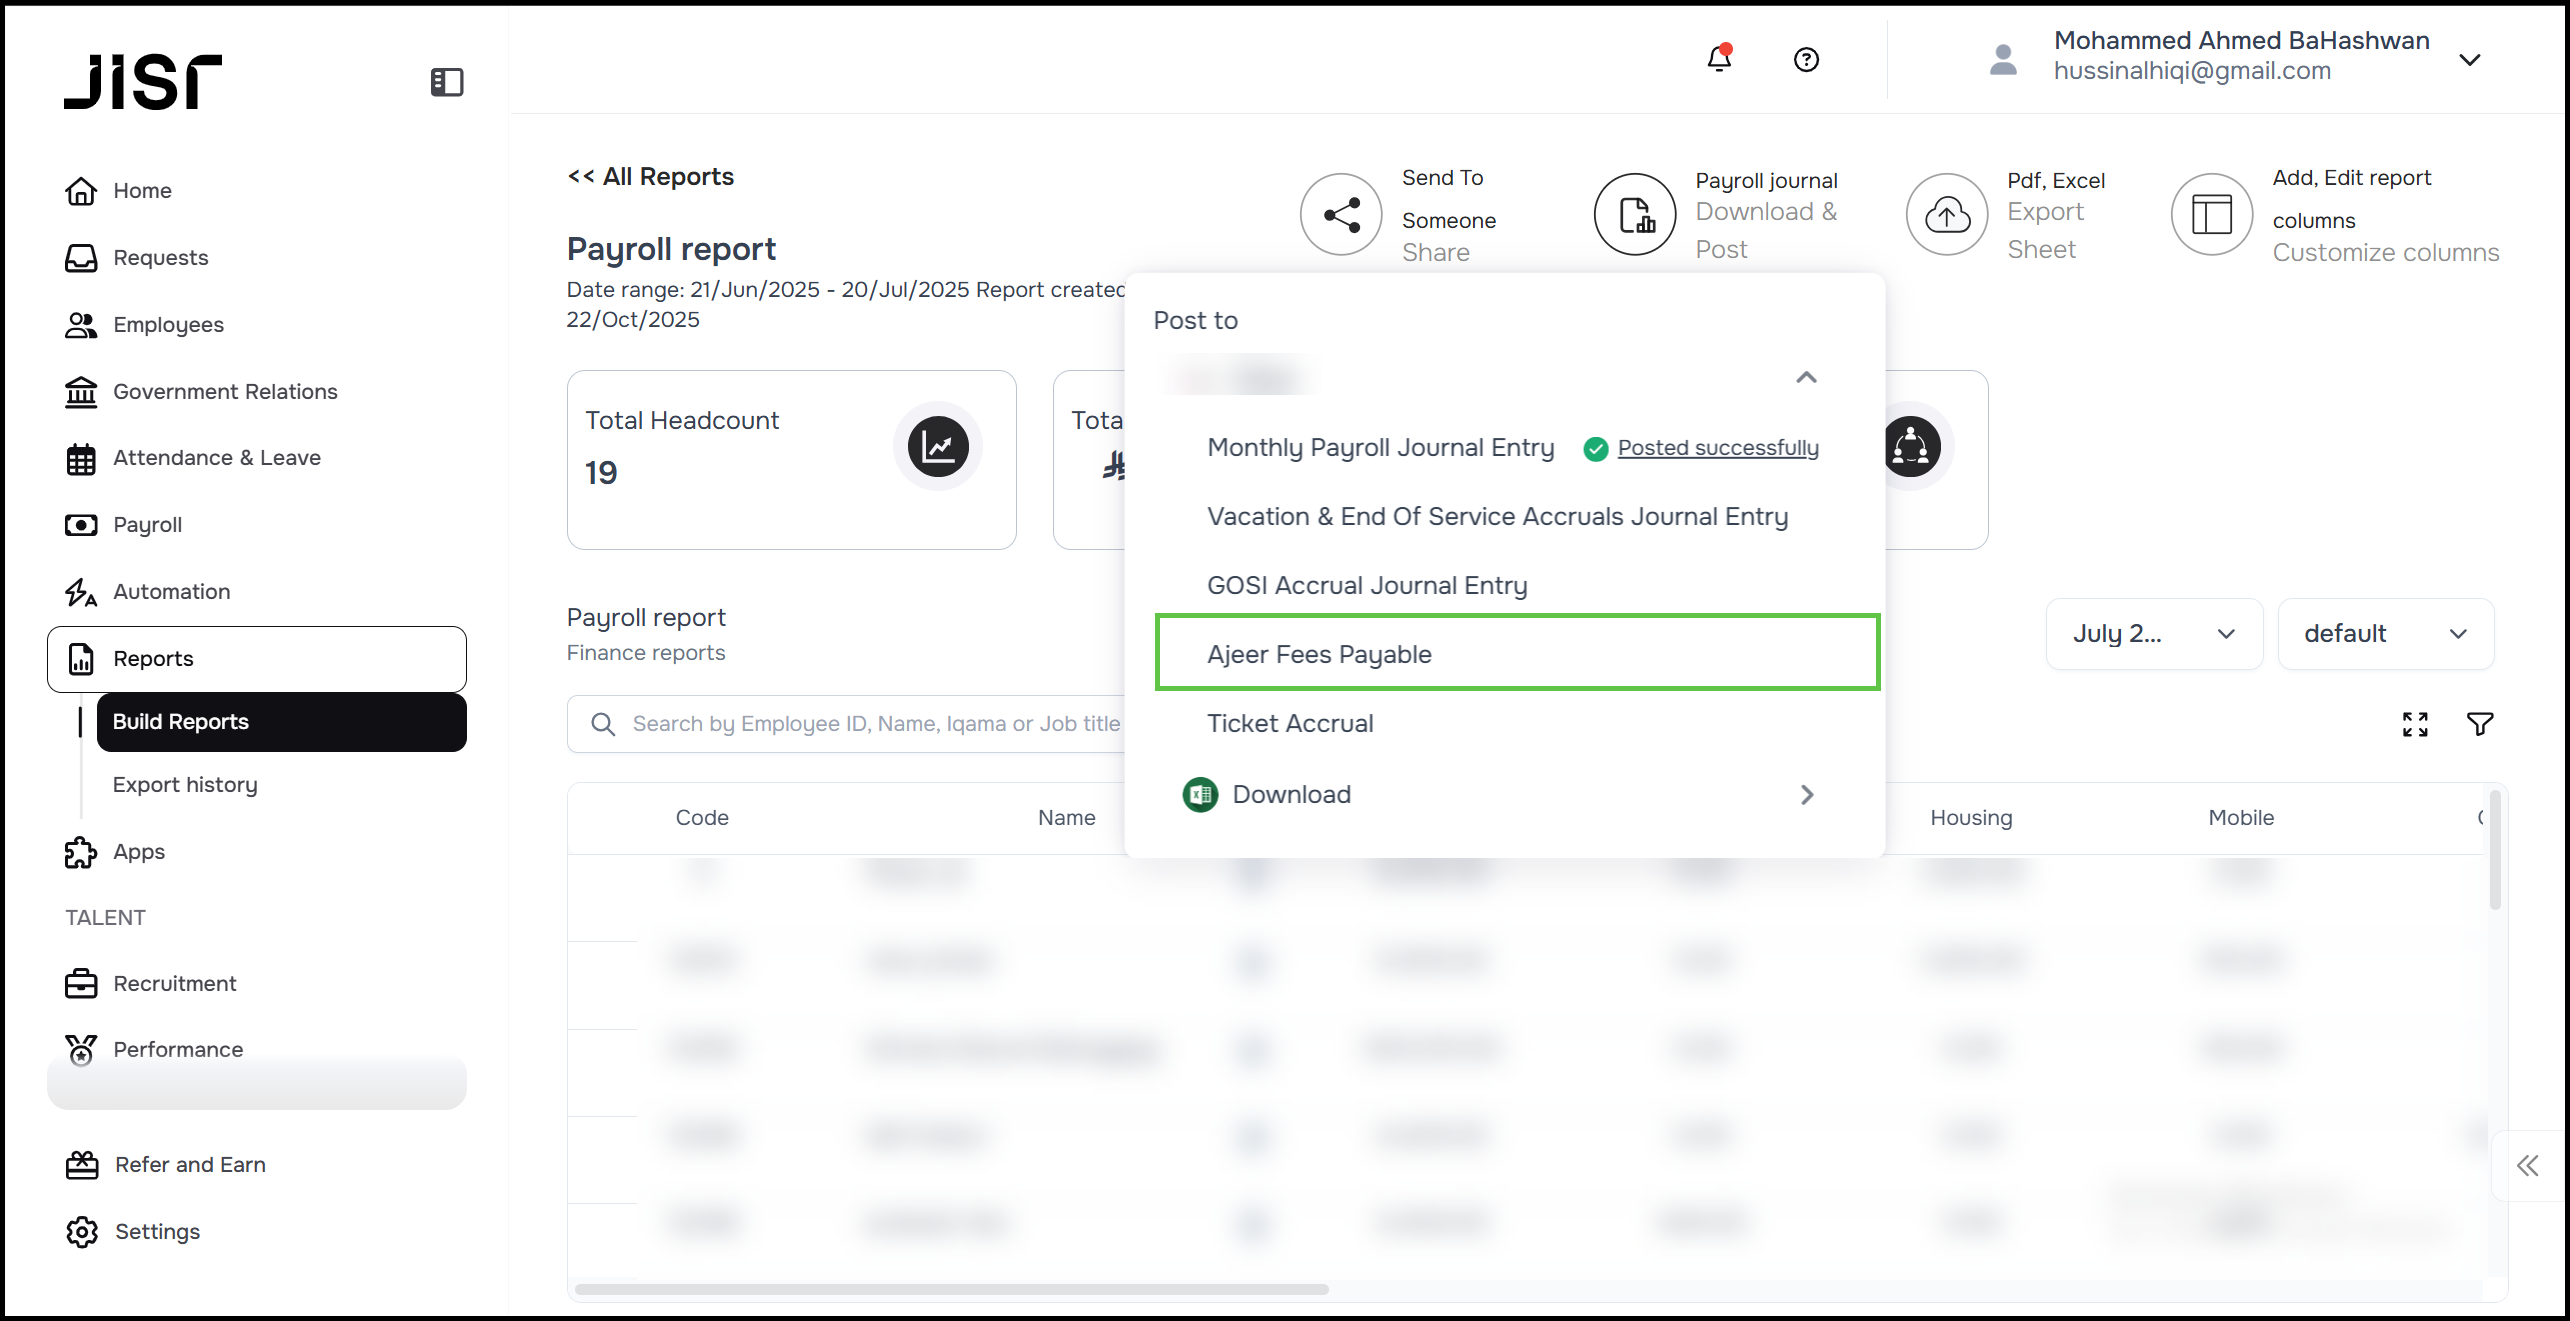
Task: Click the Export Sheet cloud upload icon
Action: click(1947, 214)
